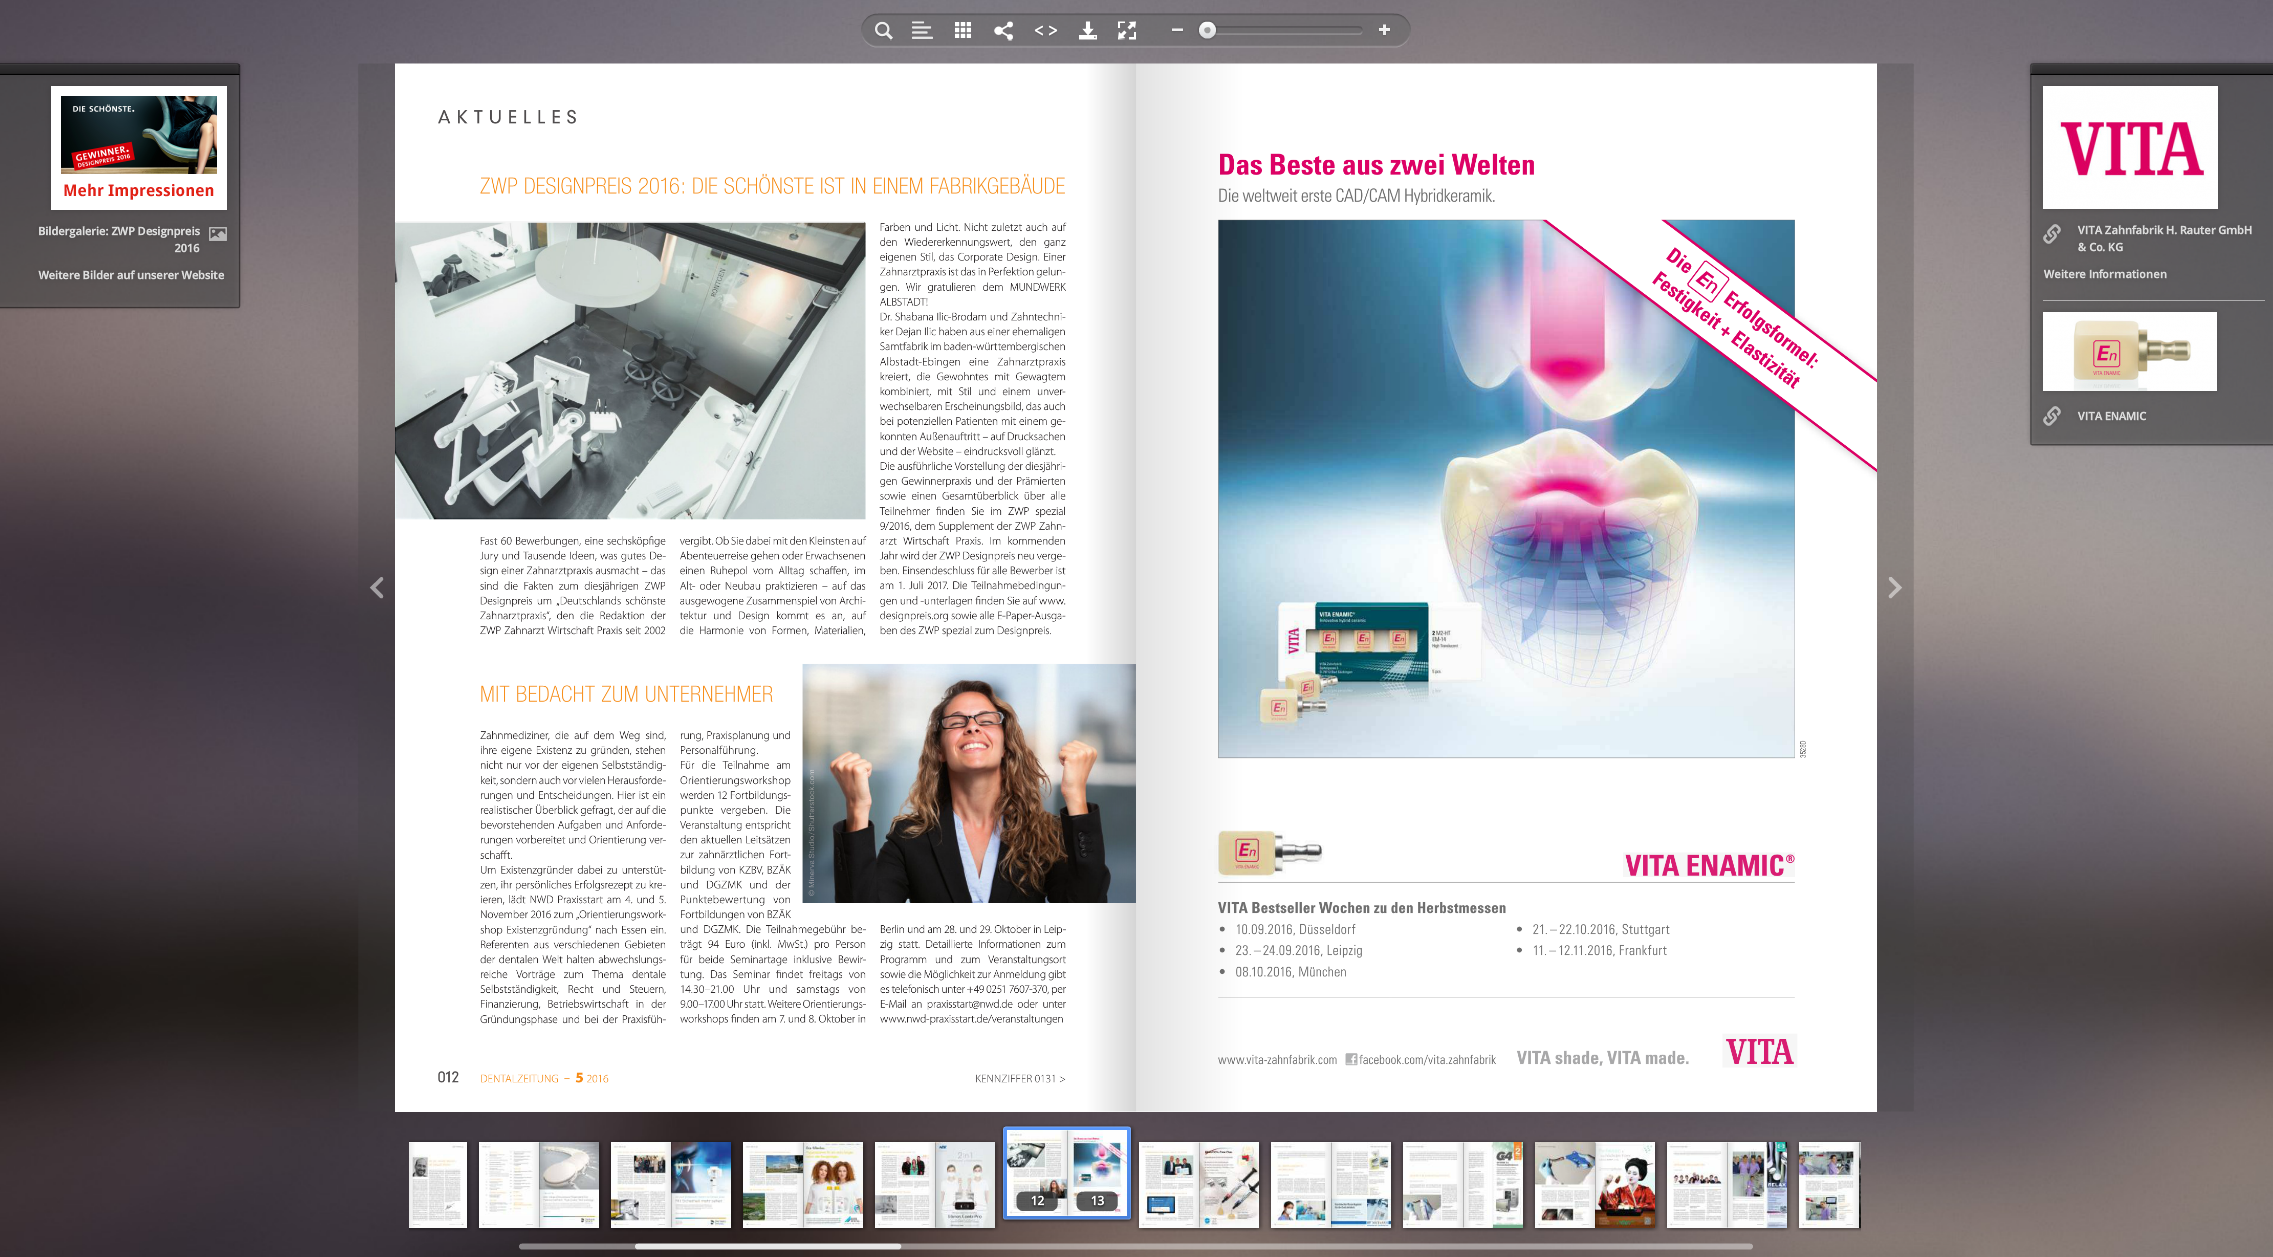
Task: Go to the previous page arrow
Action: [377, 587]
